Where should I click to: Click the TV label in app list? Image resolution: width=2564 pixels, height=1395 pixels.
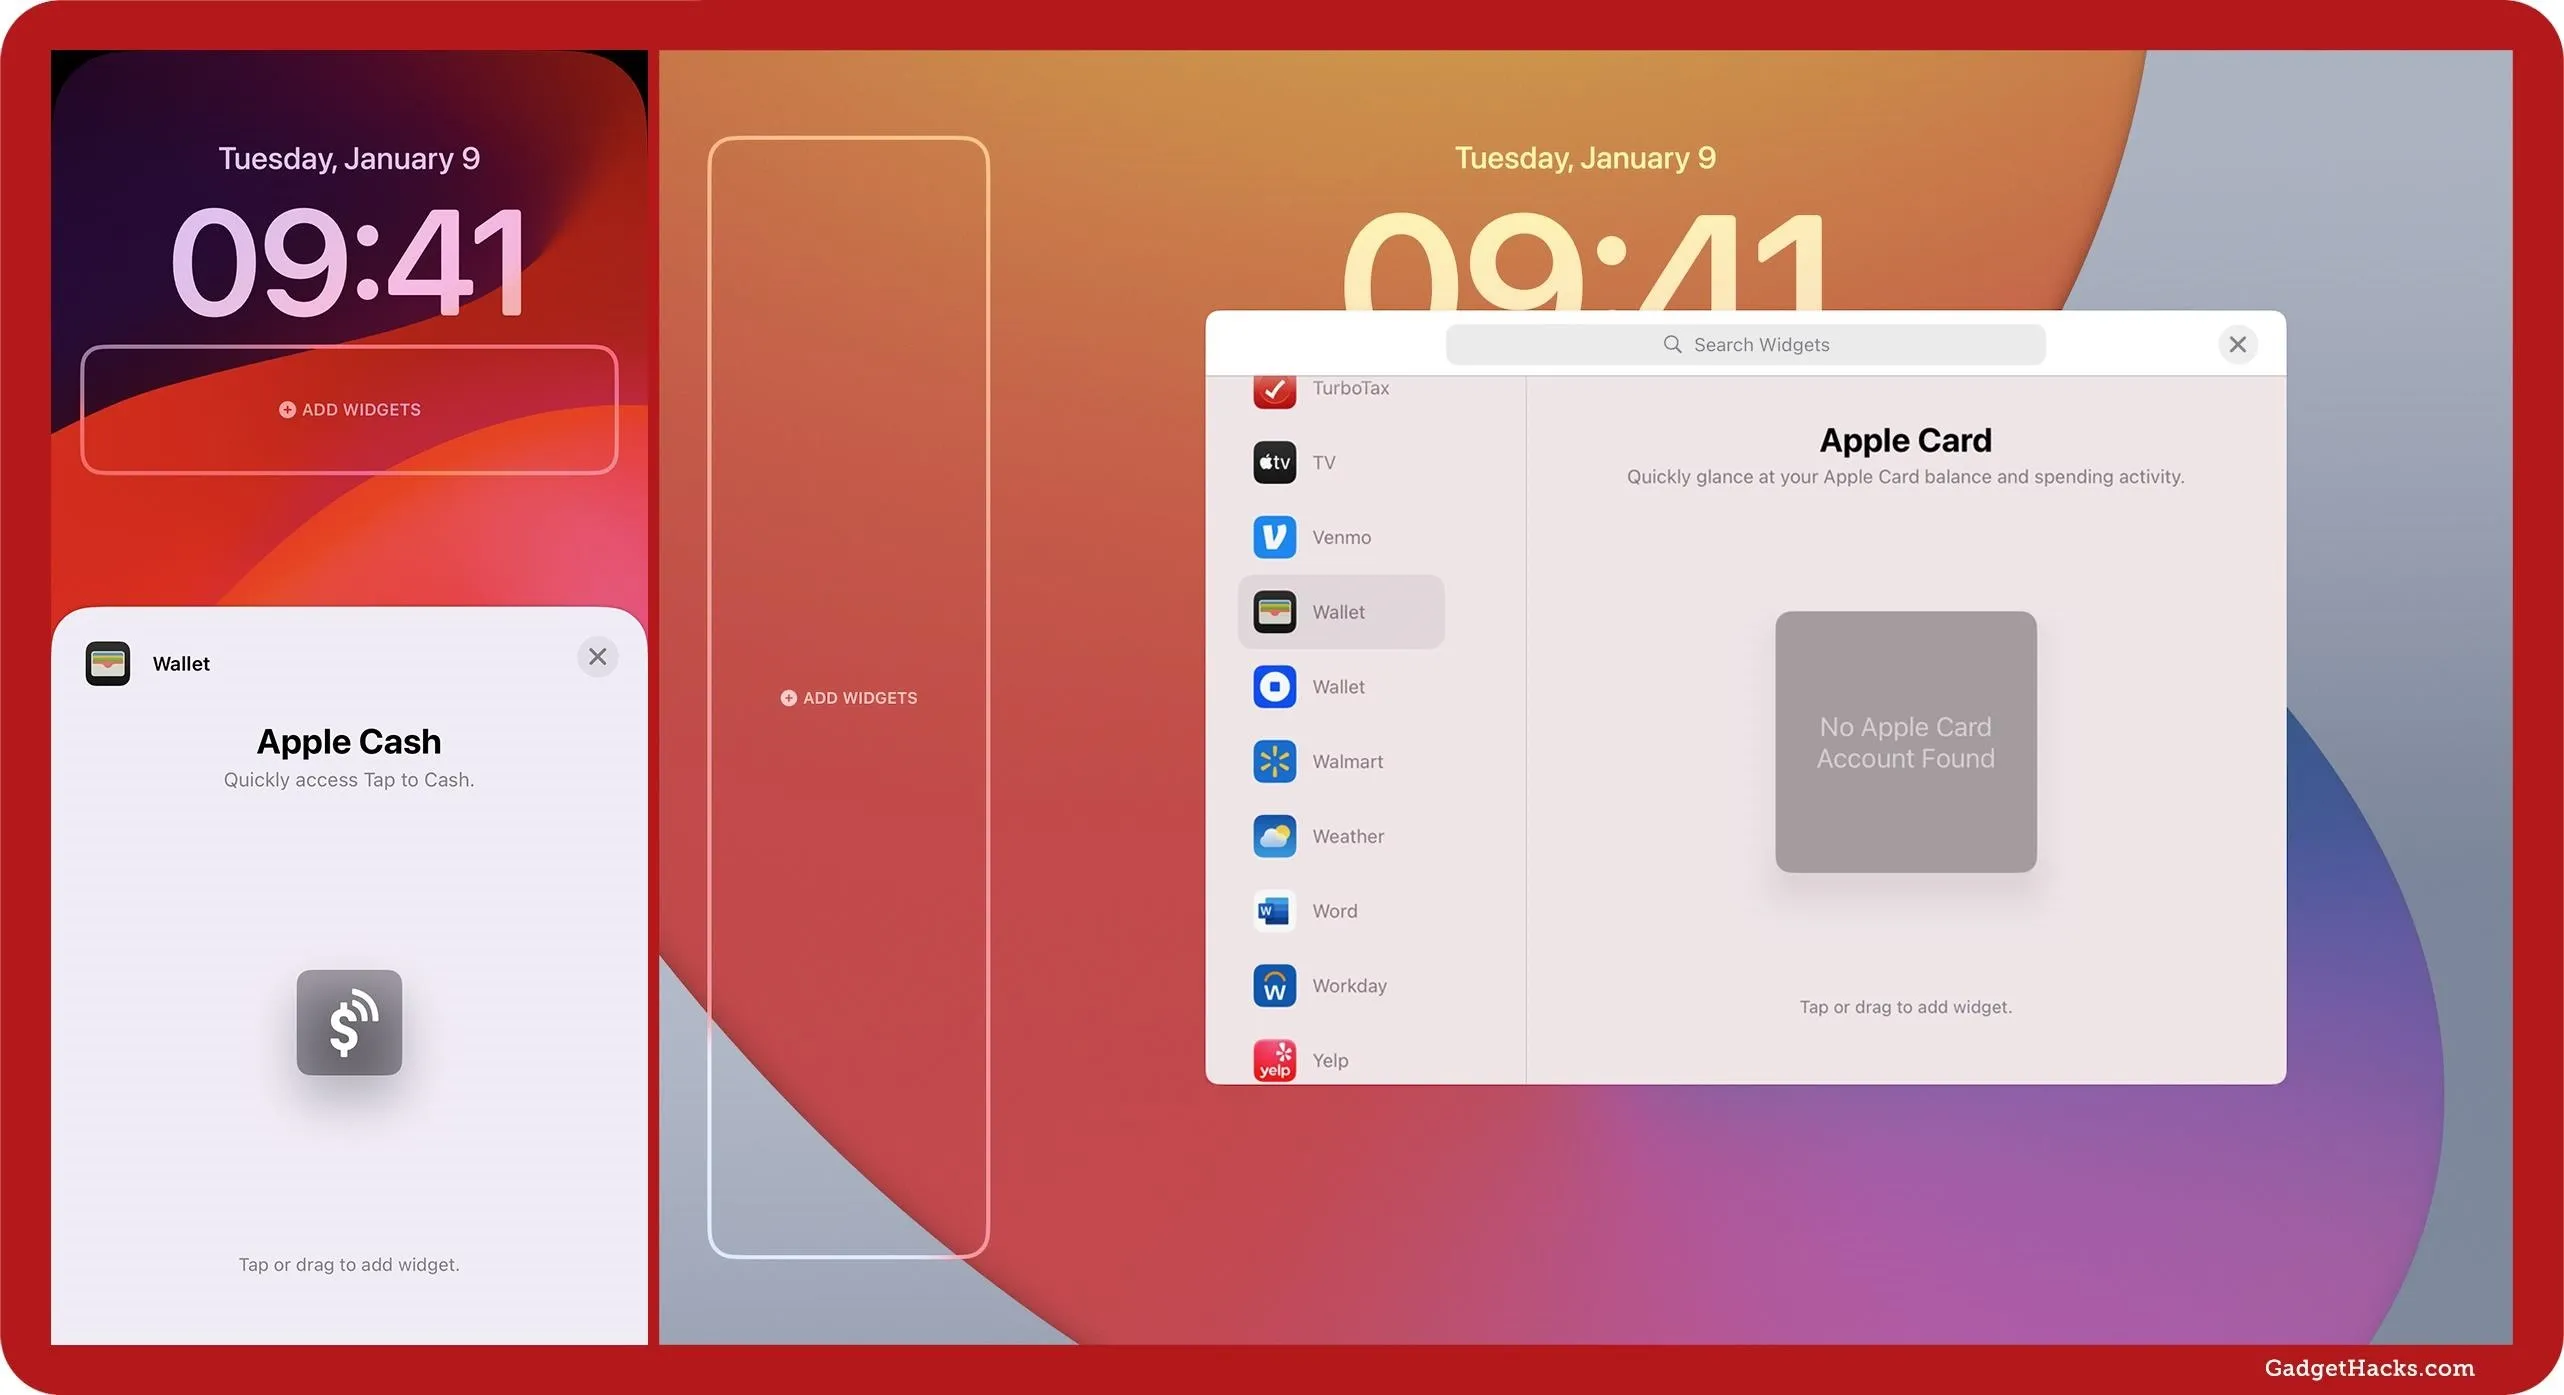coord(1323,462)
